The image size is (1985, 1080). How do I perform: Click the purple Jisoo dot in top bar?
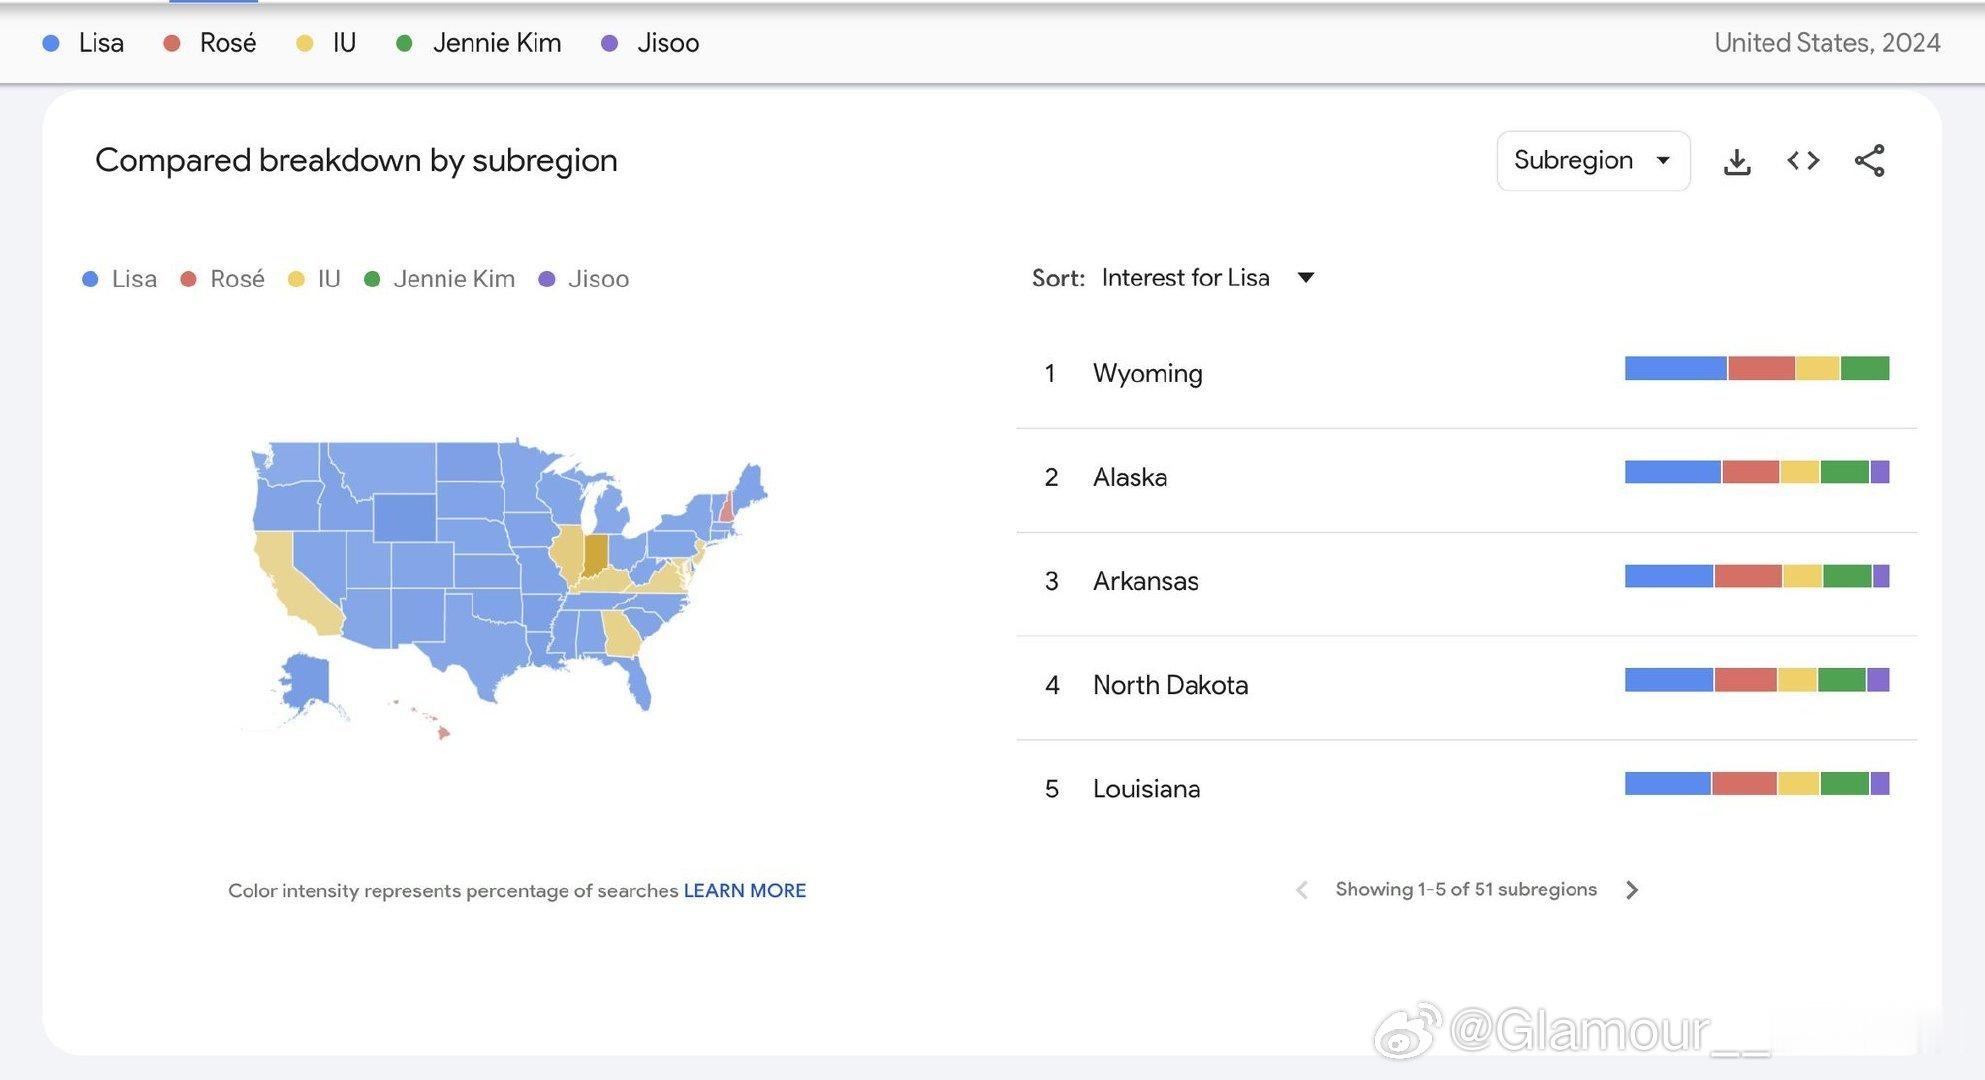[x=609, y=43]
